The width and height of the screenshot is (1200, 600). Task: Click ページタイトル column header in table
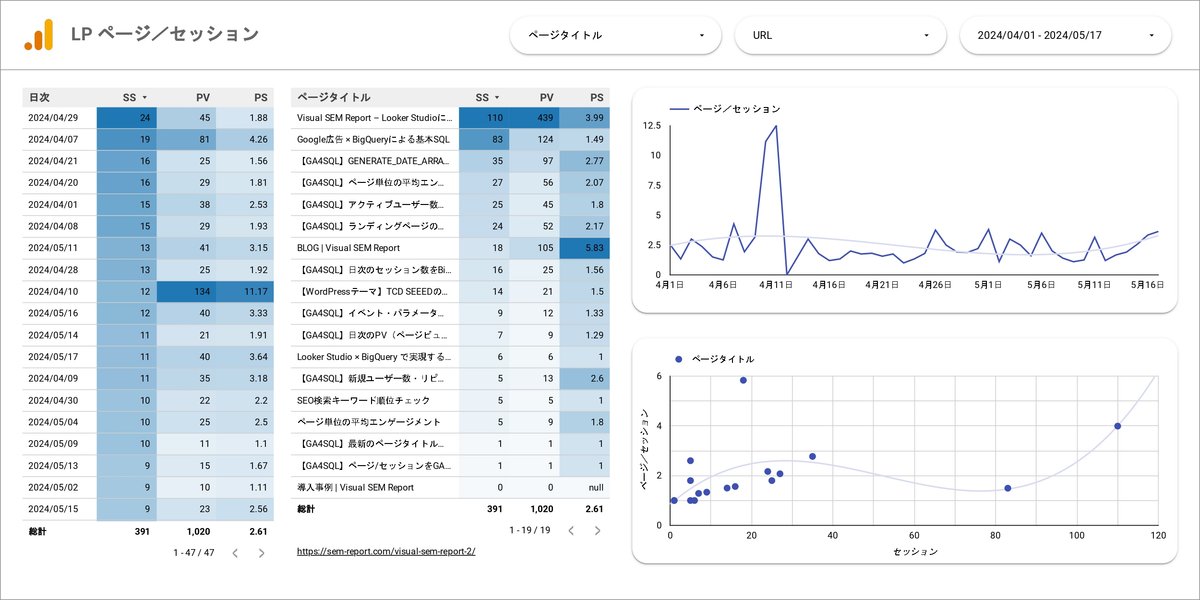[x=334, y=97]
